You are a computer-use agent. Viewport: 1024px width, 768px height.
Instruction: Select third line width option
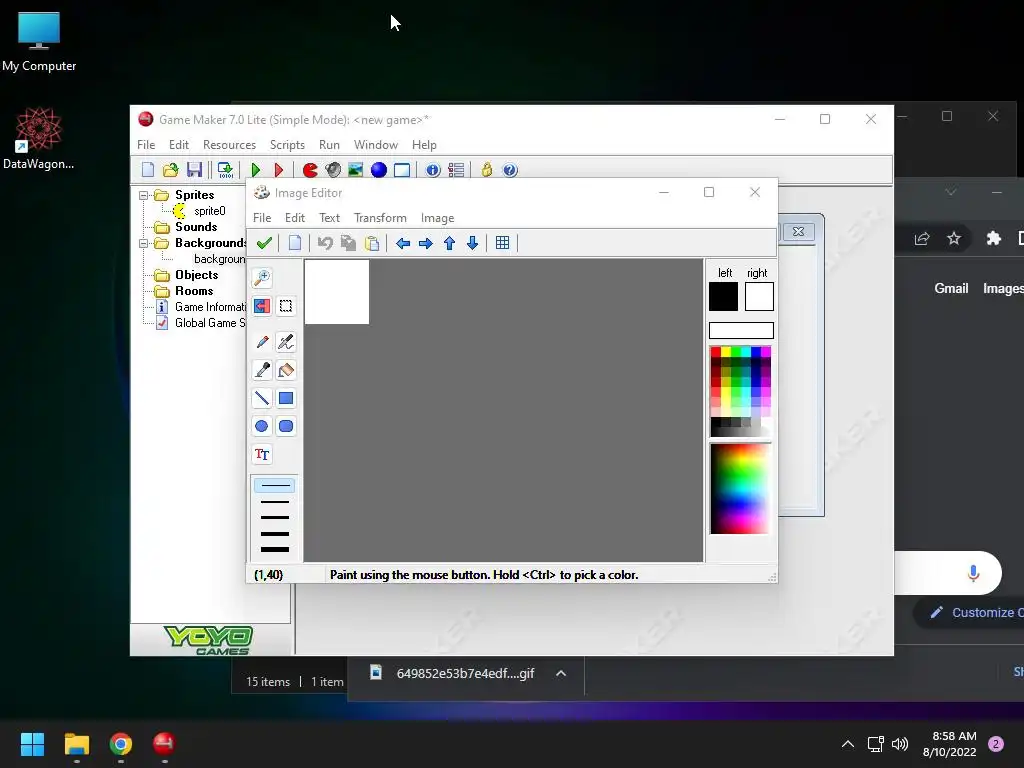tap(275, 517)
